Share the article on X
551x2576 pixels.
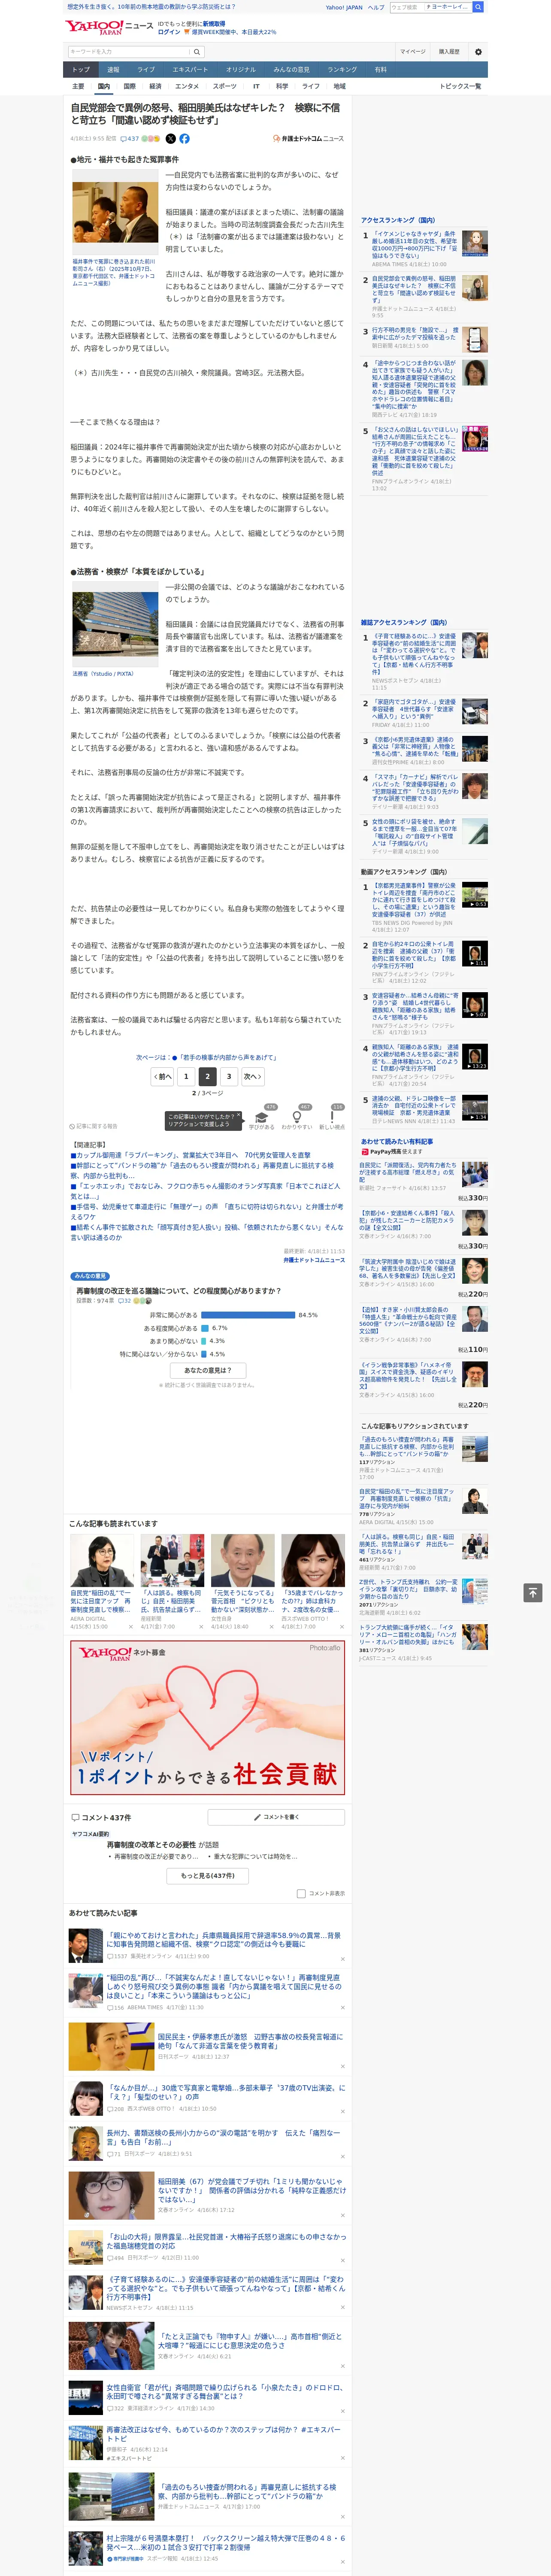pos(170,139)
